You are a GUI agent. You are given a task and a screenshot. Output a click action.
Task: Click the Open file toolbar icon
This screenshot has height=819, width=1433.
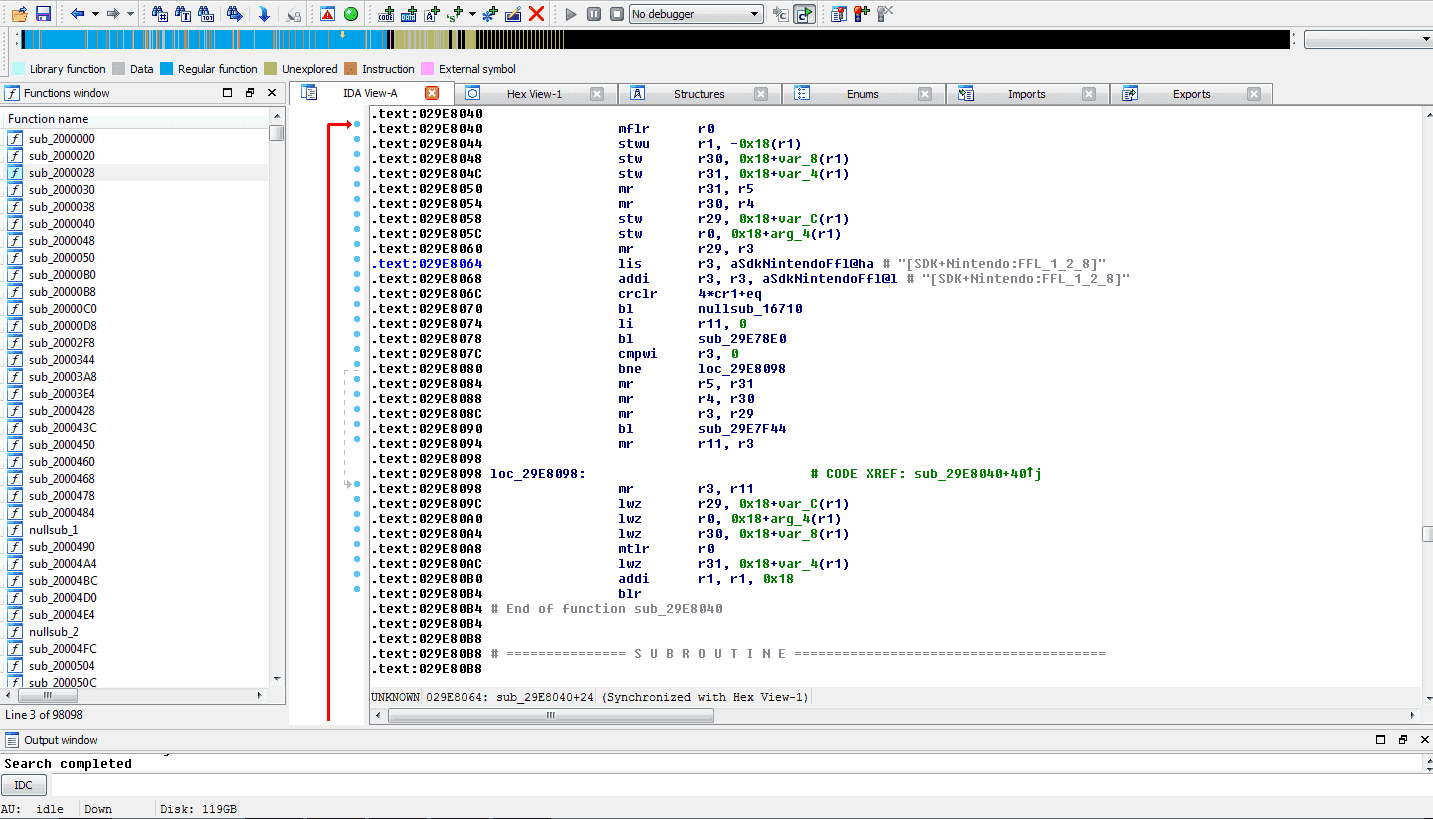tap(19, 14)
